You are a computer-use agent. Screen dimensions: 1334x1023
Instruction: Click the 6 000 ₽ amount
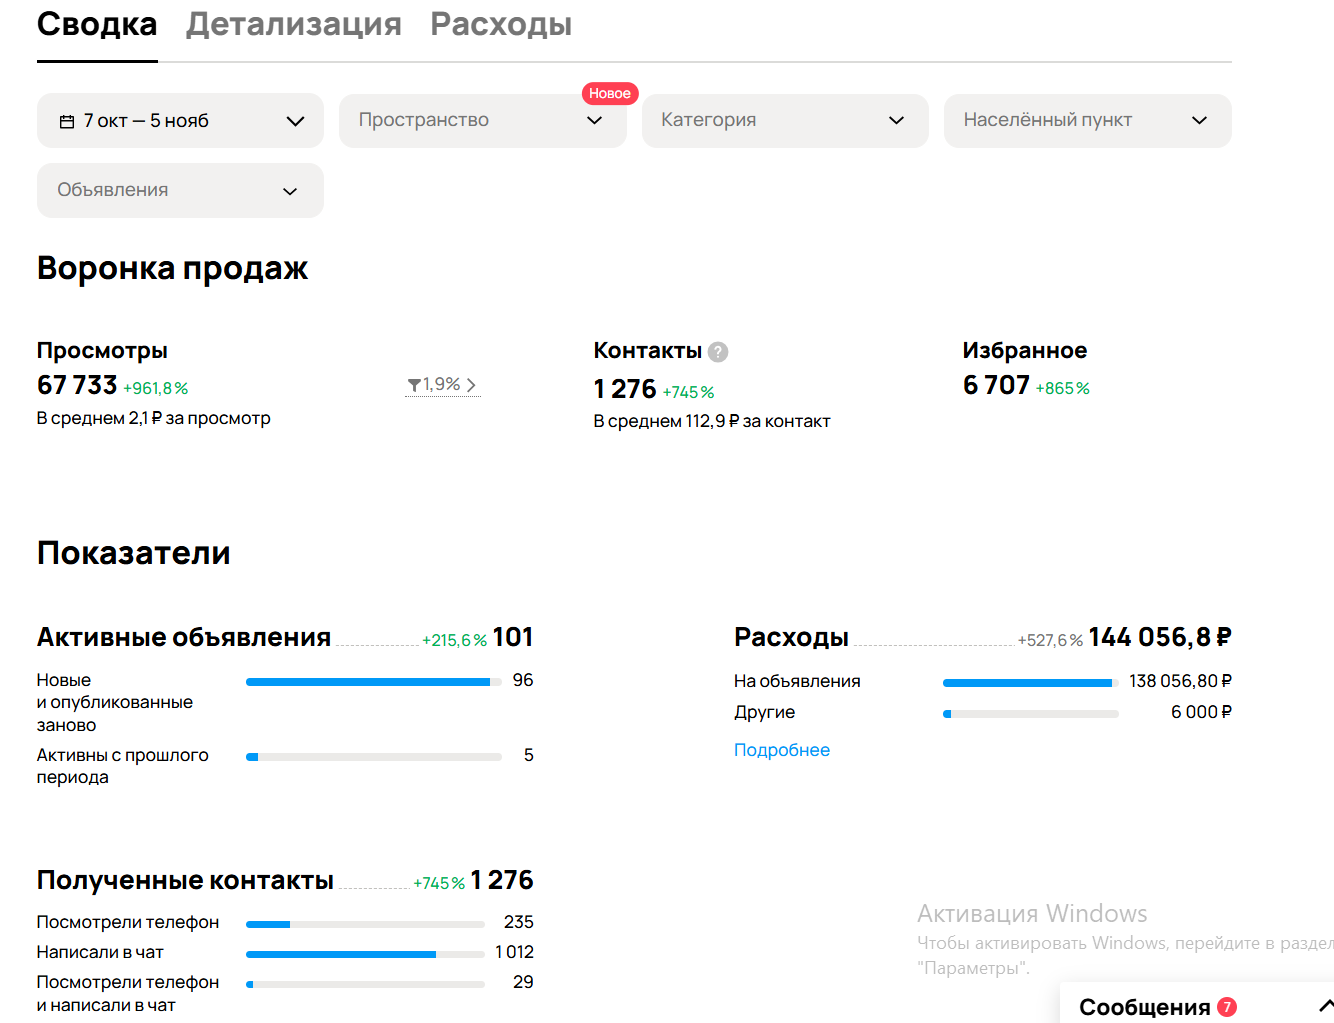tap(1201, 712)
